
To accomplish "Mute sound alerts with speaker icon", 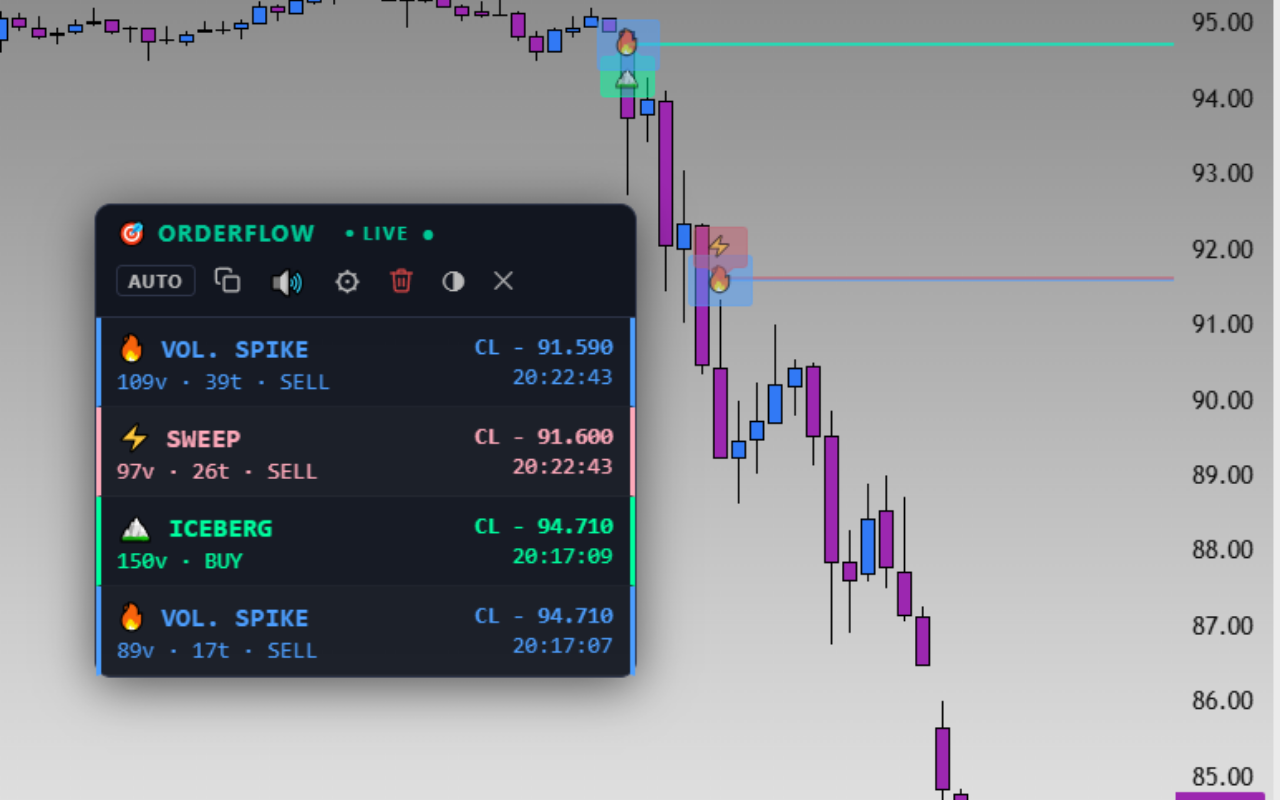I will click(287, 282).
